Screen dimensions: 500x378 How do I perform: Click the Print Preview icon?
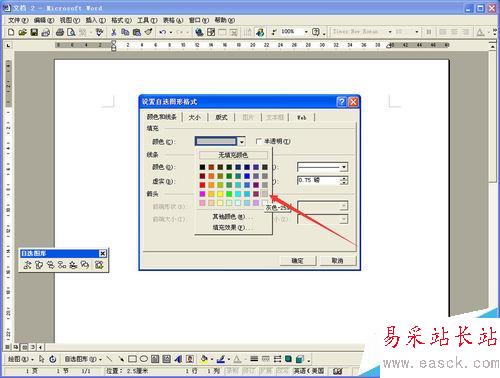[x=71, y=32]
